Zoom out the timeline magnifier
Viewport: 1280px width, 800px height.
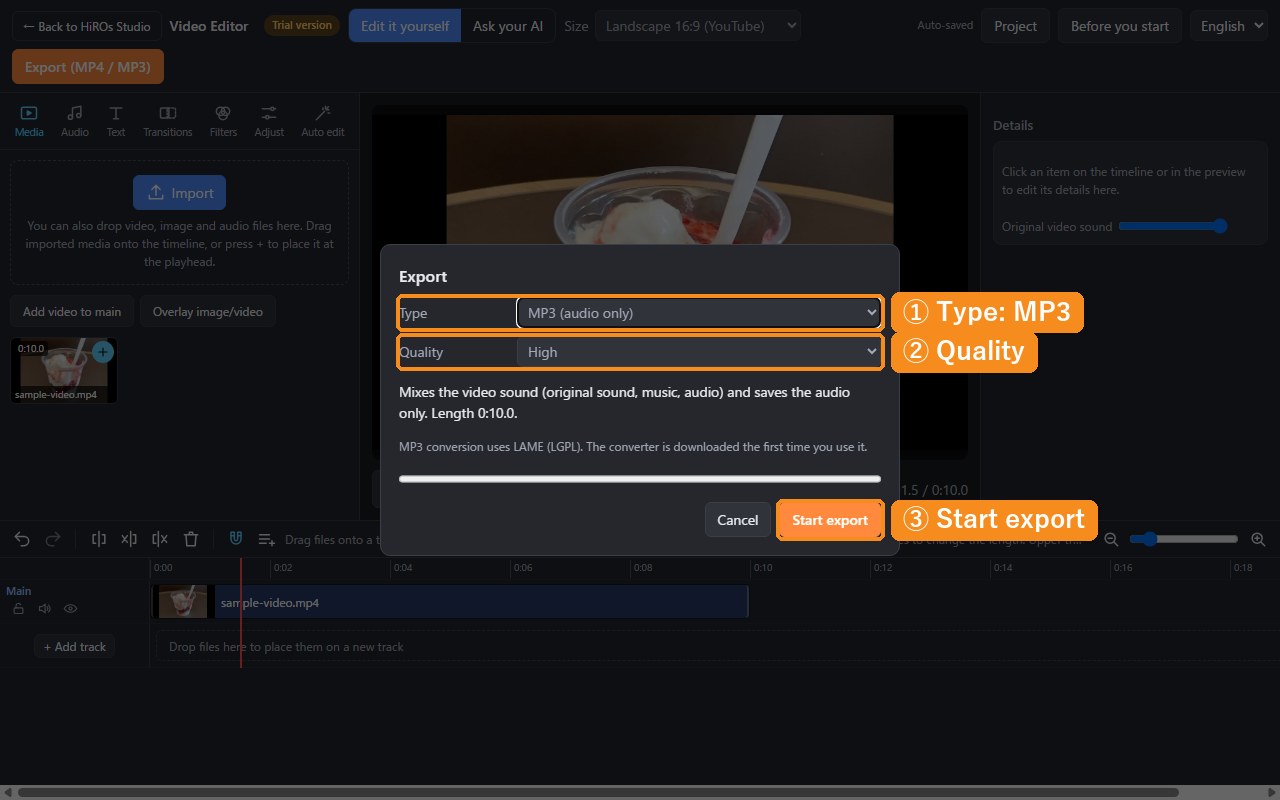click(x=1111, y=539)
